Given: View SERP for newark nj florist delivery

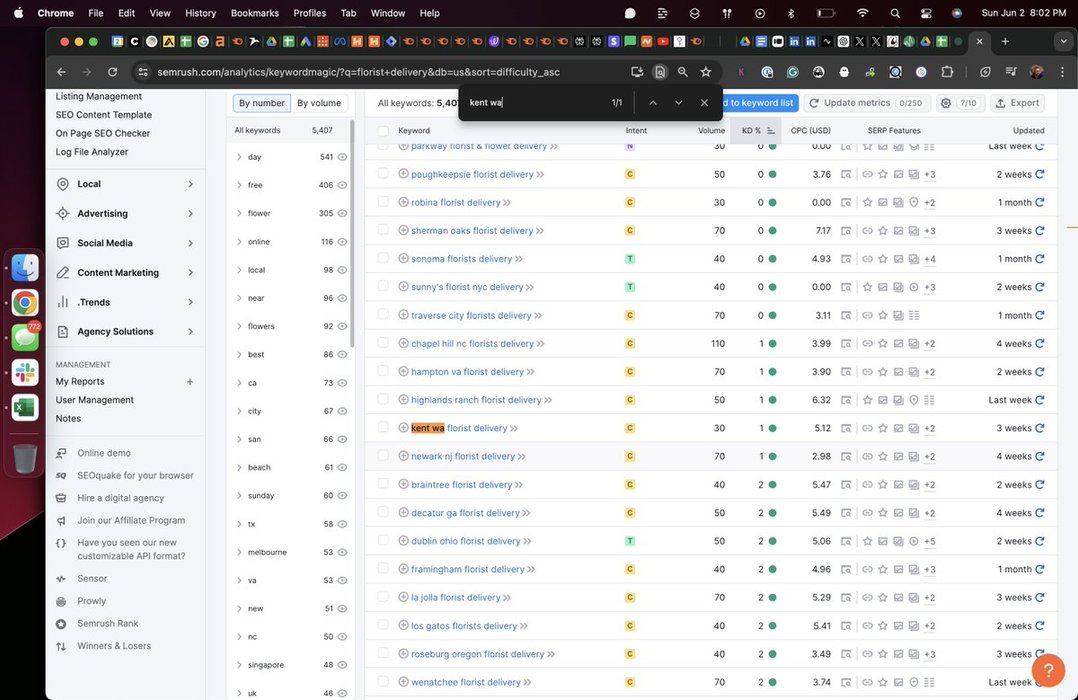Looking at the screenshot, I should pyautogui.click(x=846, y=456).
